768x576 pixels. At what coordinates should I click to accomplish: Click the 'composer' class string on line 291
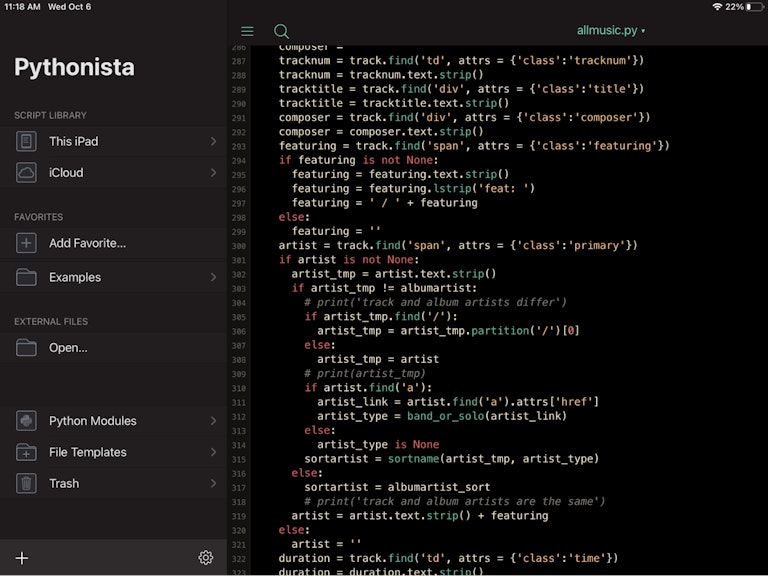(x=606, y=118)
